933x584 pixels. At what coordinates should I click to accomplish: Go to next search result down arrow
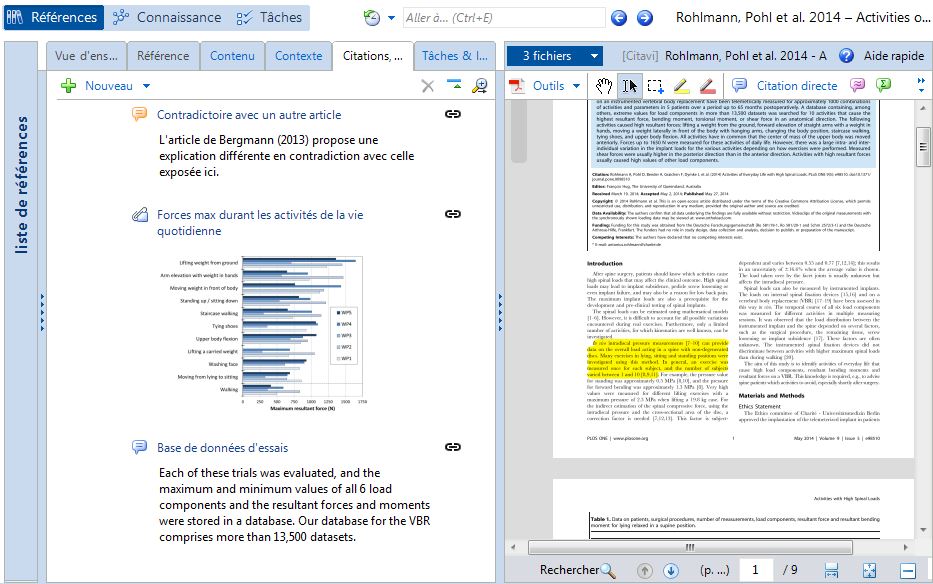pyautogui.click(x=671, y=570)
